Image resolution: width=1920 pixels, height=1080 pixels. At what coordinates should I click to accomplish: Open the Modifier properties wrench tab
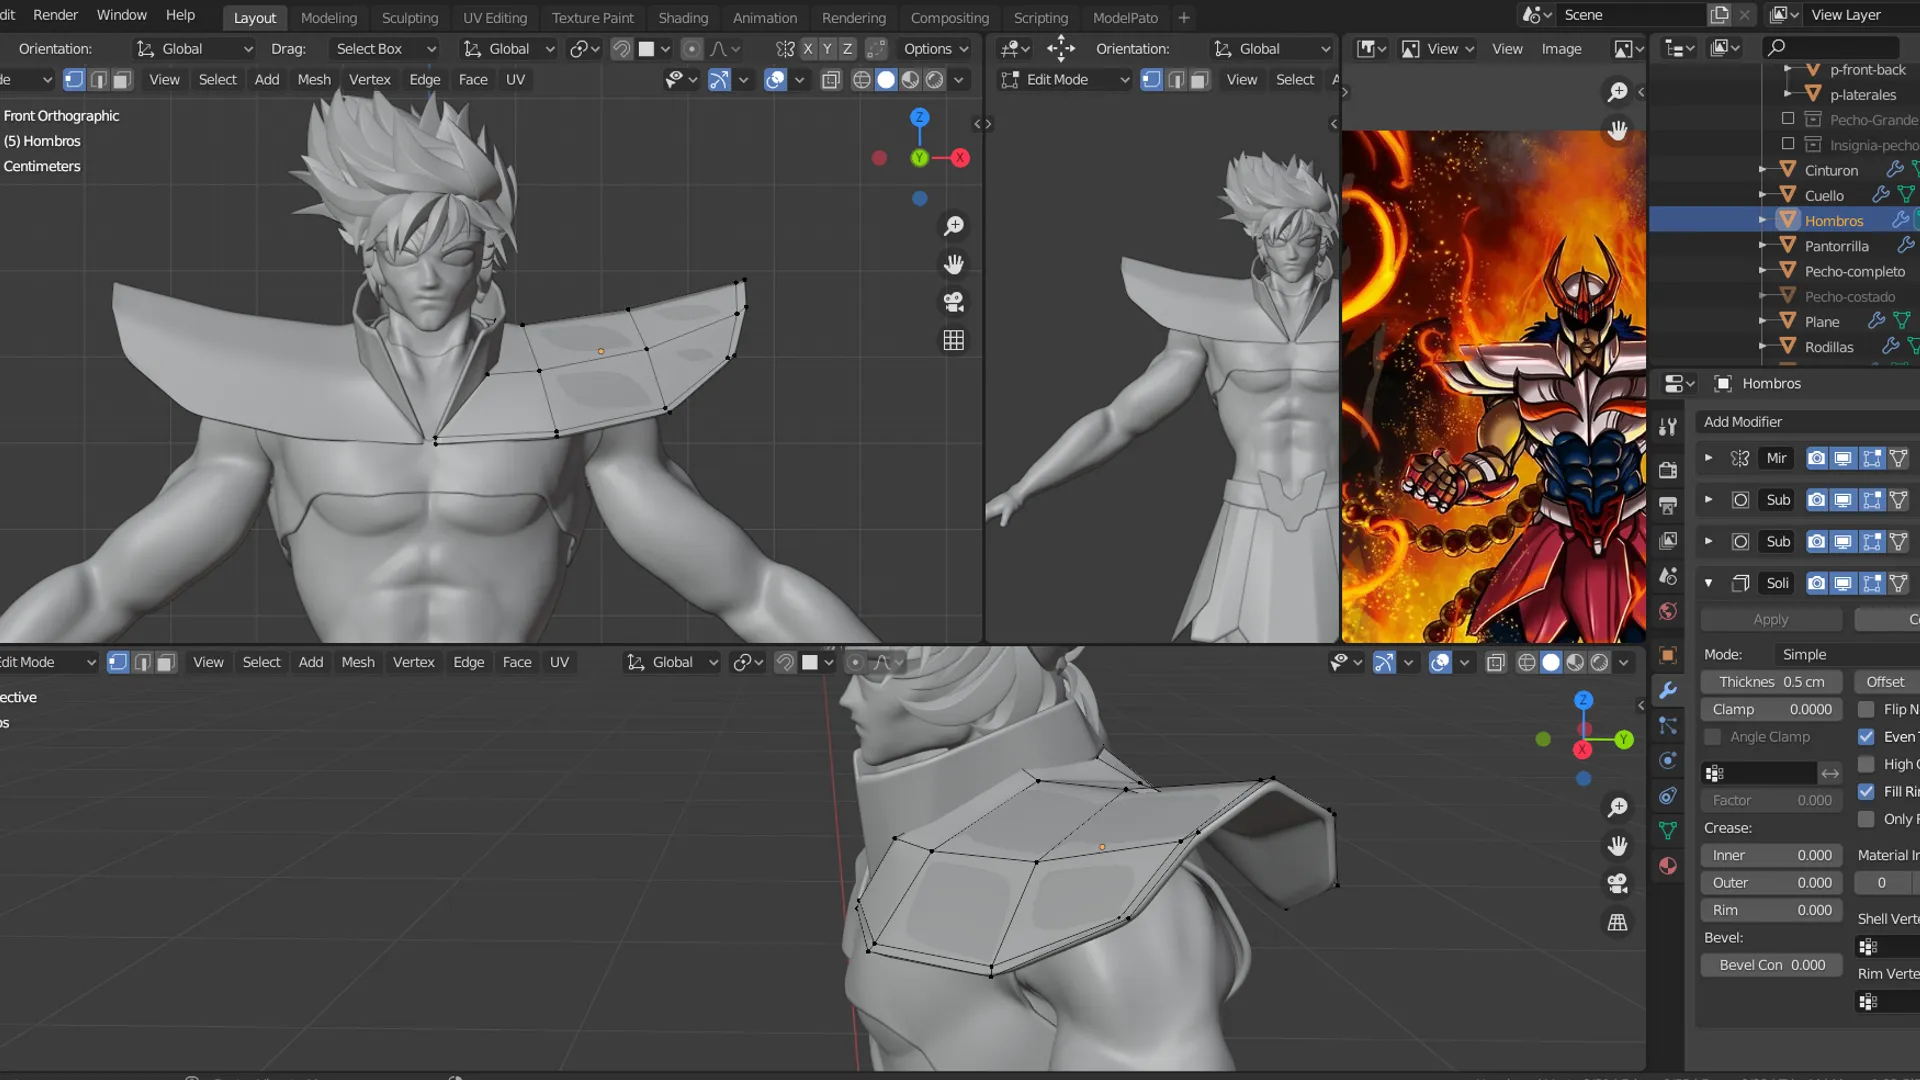(x=1667, y=691)
